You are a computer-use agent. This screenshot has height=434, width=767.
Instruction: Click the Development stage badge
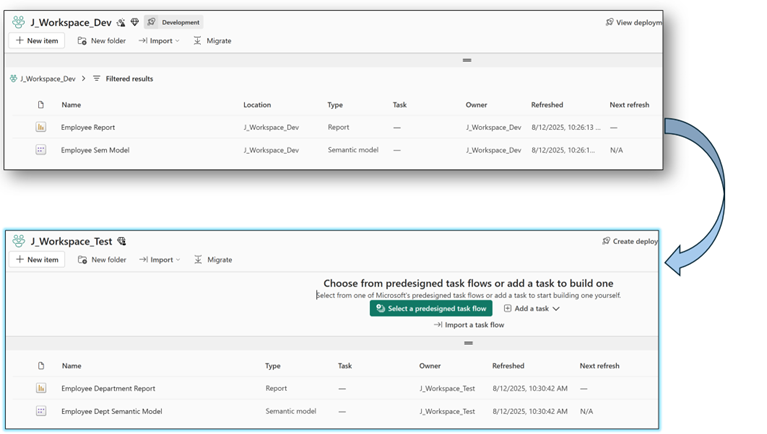(174, 22)
